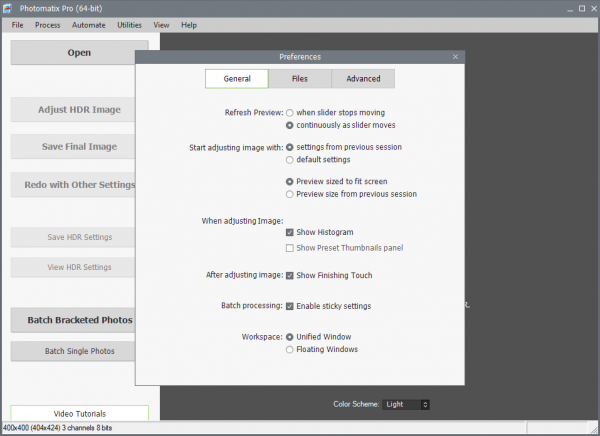Select 'when slider stops moving' refresh option
This screenshot has height=436, width=600.
290,112
